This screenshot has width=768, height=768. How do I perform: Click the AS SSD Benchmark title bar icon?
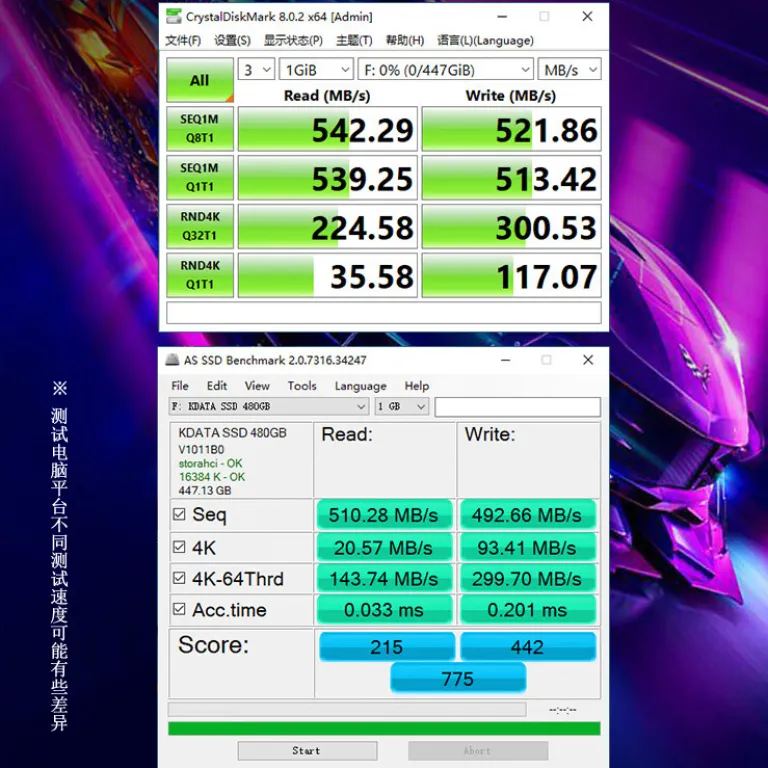tap(172, 360)
